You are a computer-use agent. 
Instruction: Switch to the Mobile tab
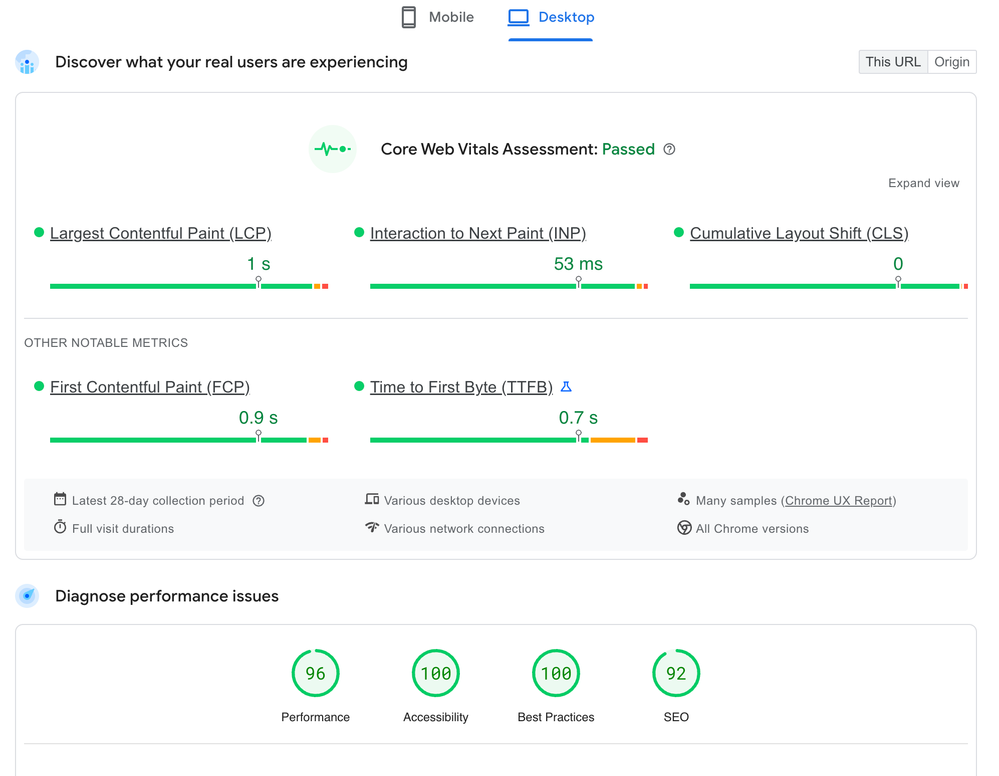(x=438, y=17)
